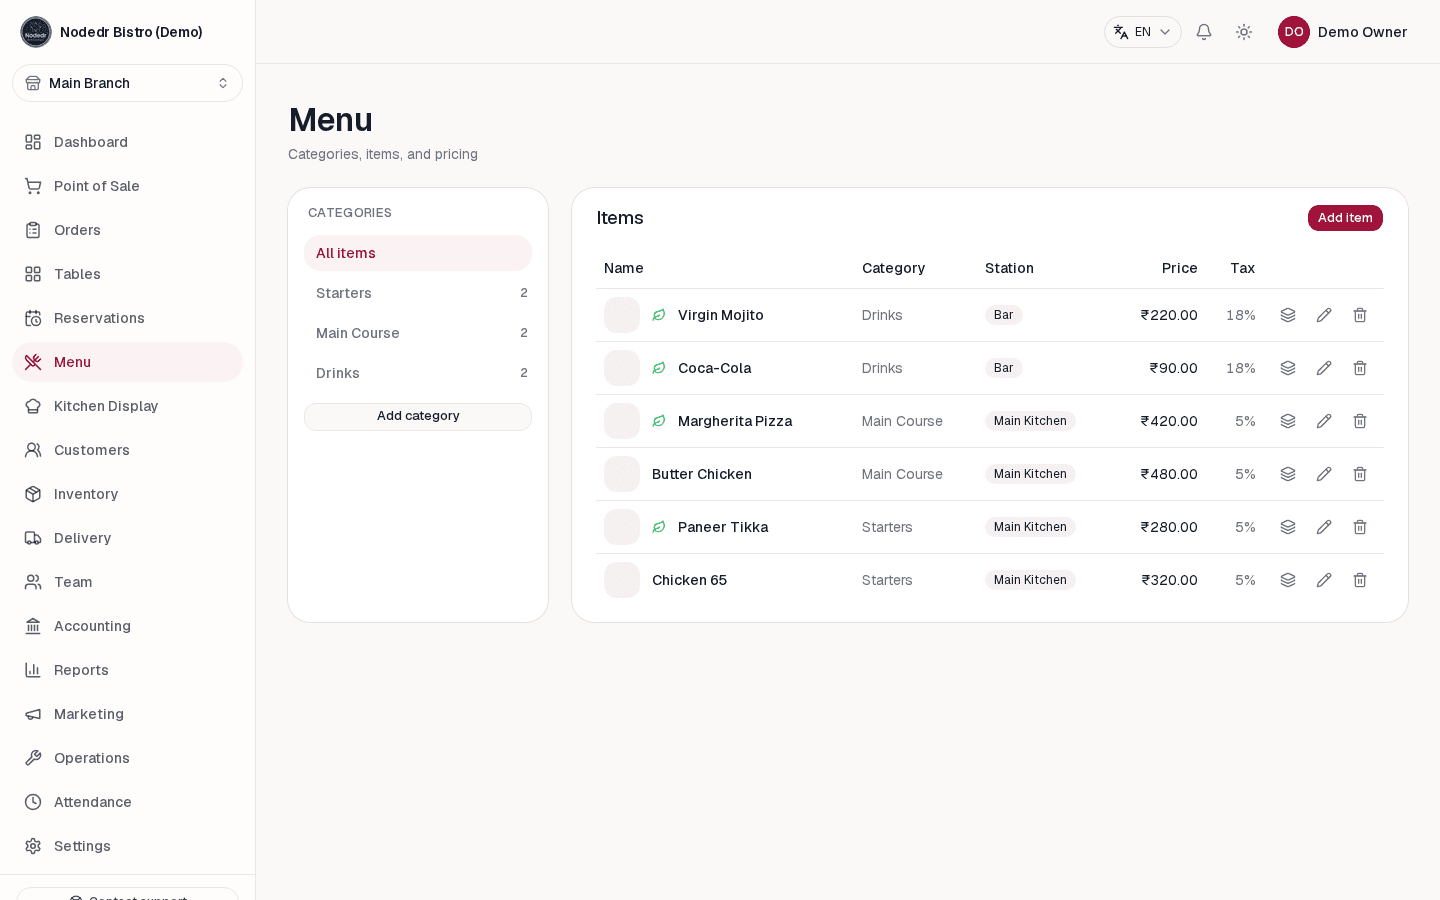The image size is (1440, 900).
Task: Delete the Chicken 65 item
Action: [x=1360, y=580]
